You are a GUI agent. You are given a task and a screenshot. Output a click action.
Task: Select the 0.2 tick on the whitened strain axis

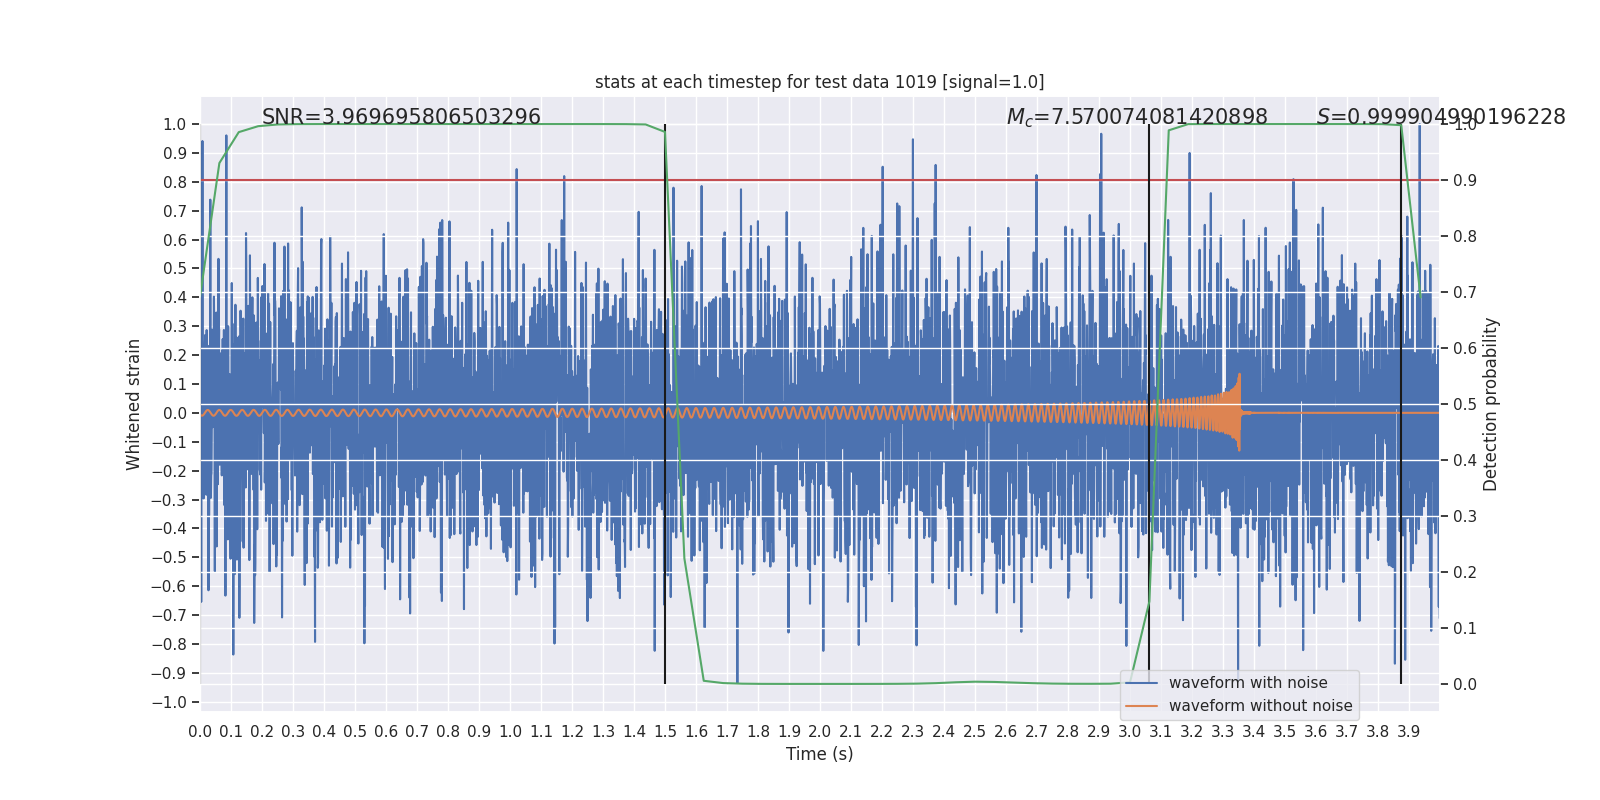tap(175, 356)
